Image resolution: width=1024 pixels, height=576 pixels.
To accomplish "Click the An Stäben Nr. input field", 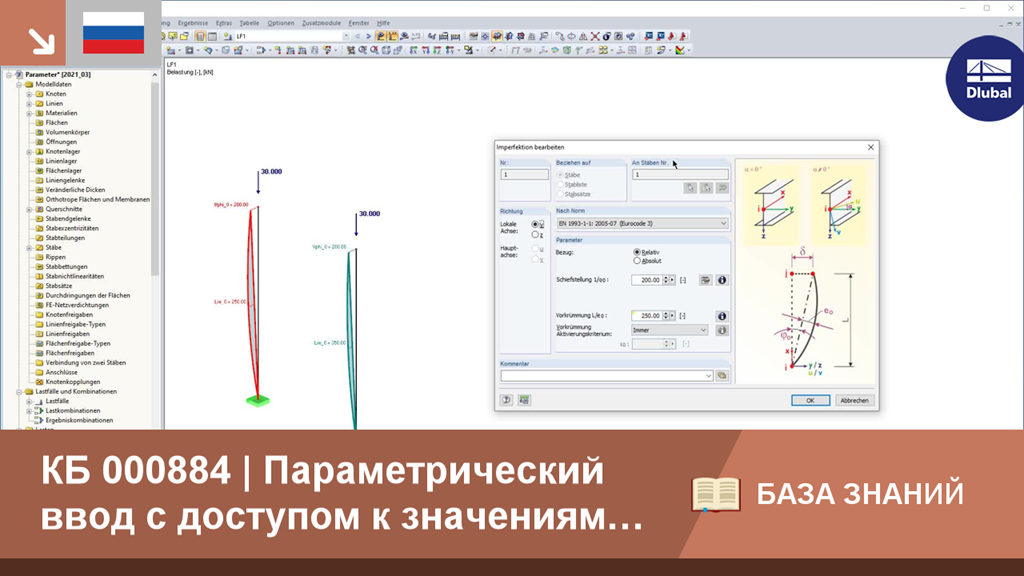I will pos(680,175).
